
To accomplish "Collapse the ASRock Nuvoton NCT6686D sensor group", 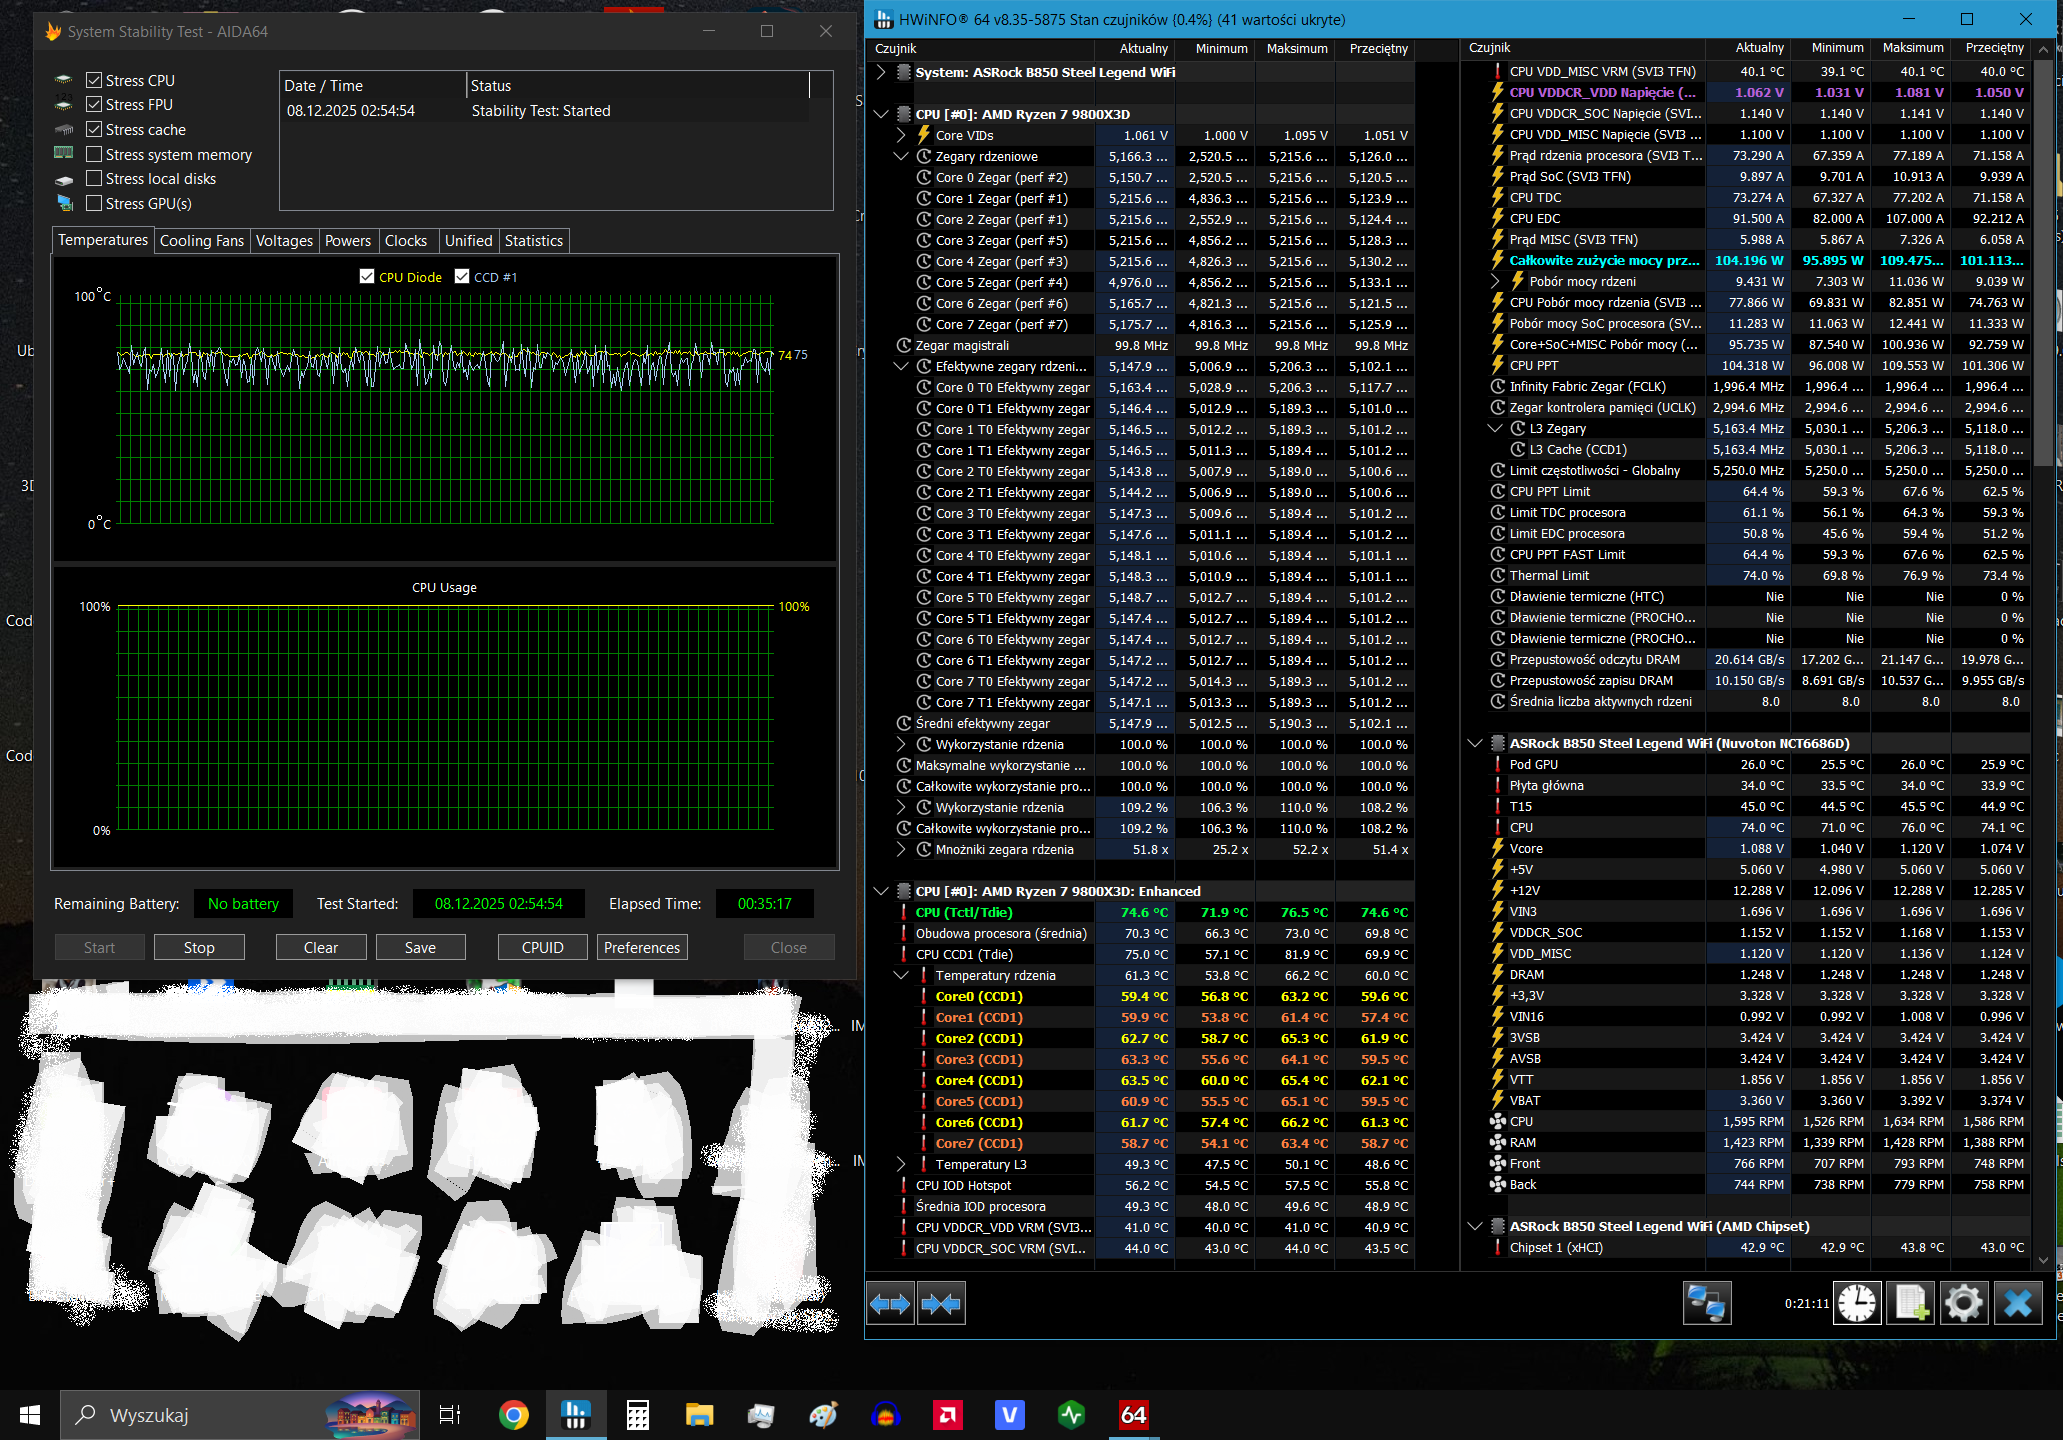I will 1474,743.
